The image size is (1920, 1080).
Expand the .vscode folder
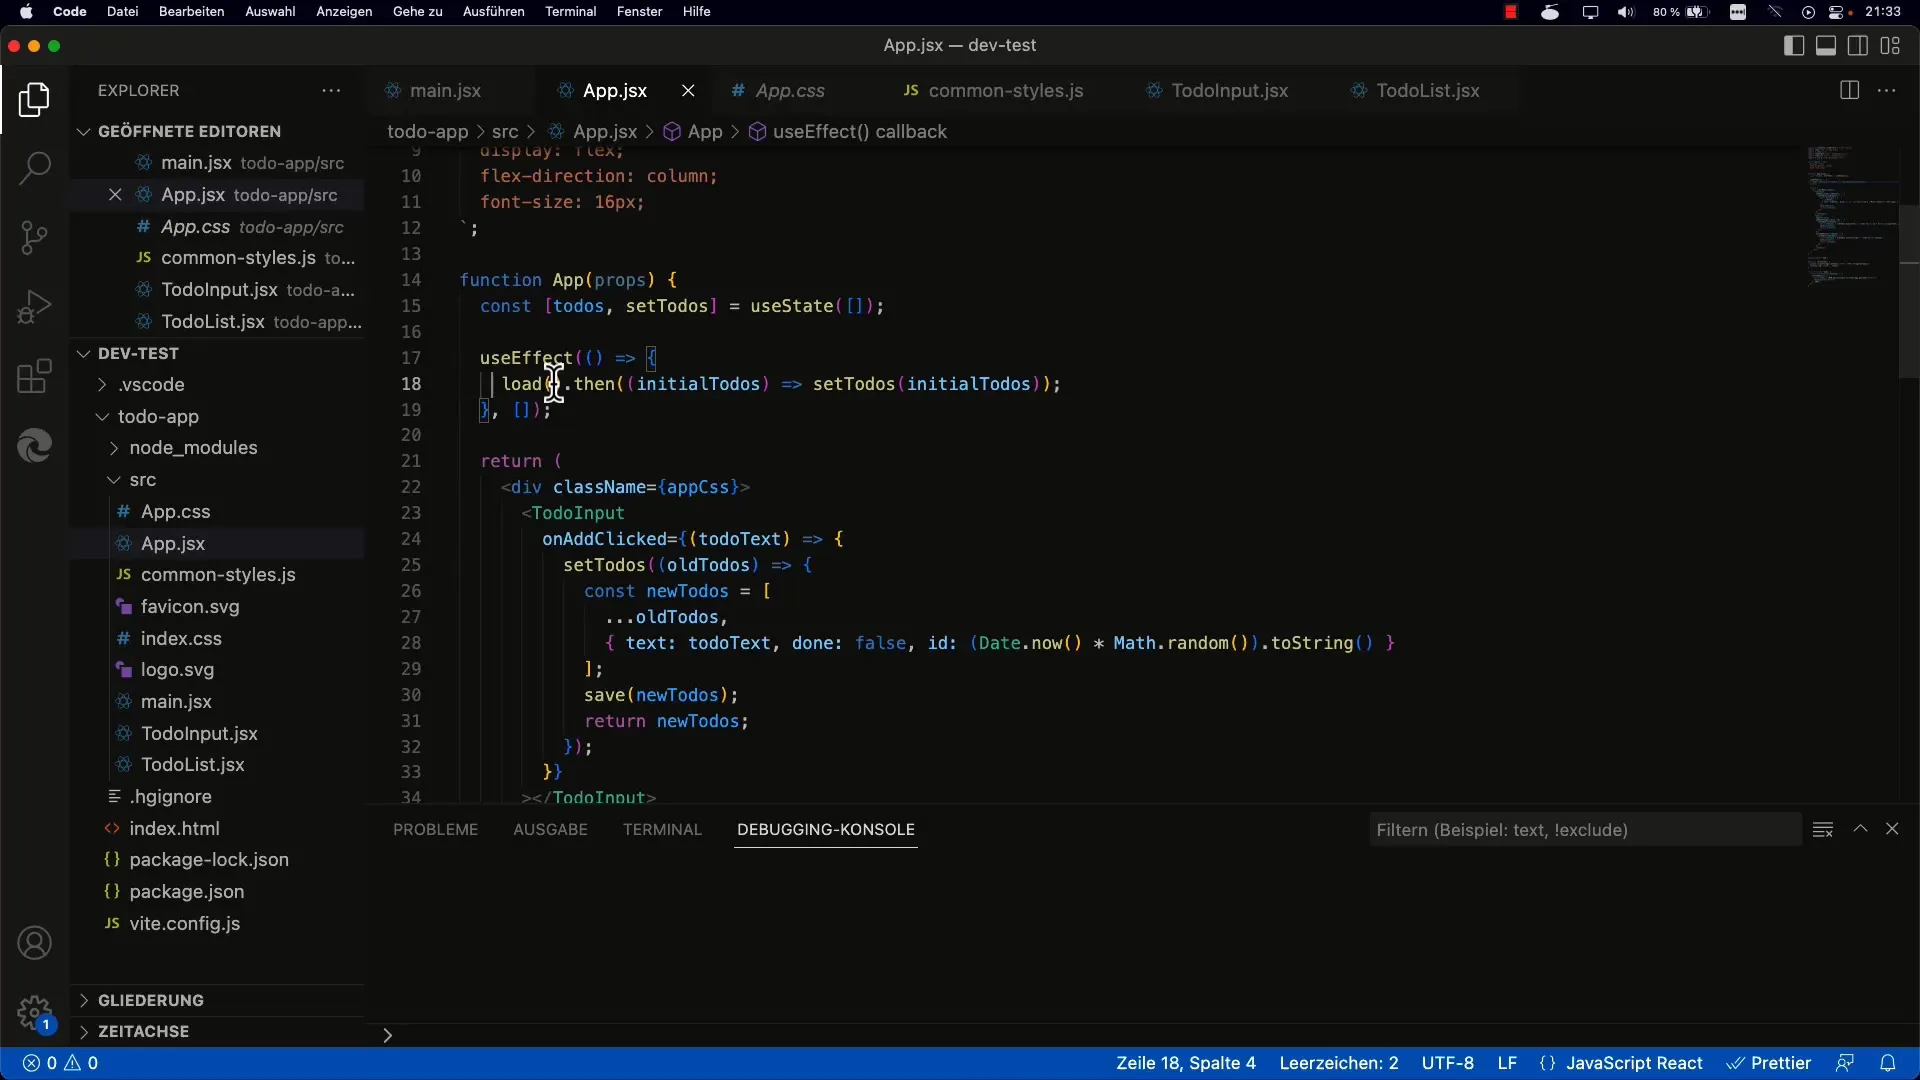coord(150,384)
